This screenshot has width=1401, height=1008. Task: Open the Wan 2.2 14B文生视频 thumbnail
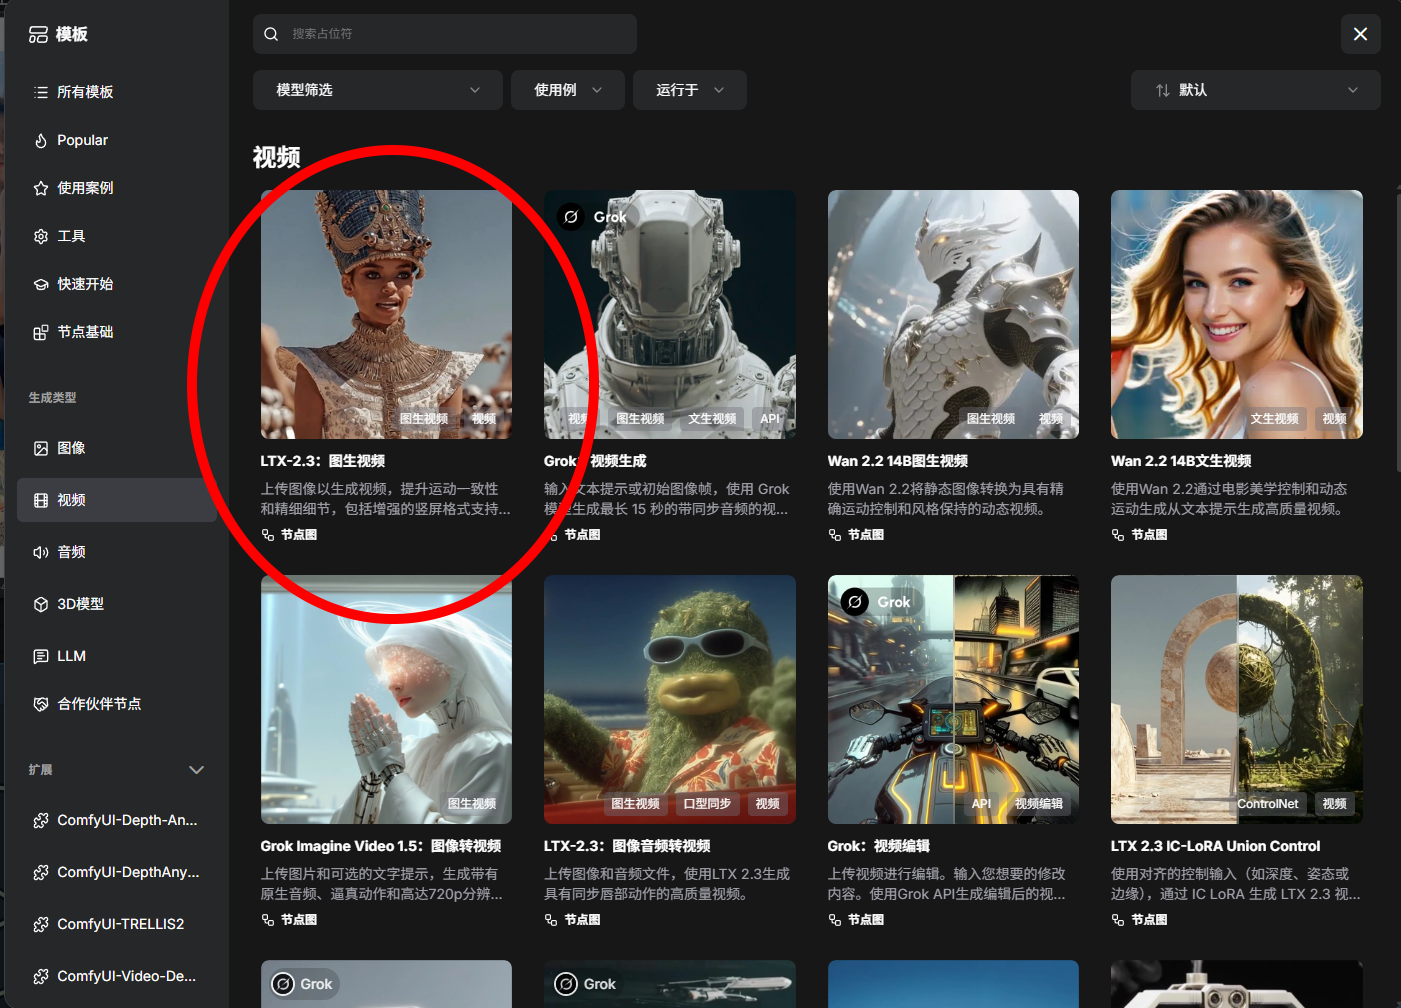pyautogui.click(x=1237, y=314)
